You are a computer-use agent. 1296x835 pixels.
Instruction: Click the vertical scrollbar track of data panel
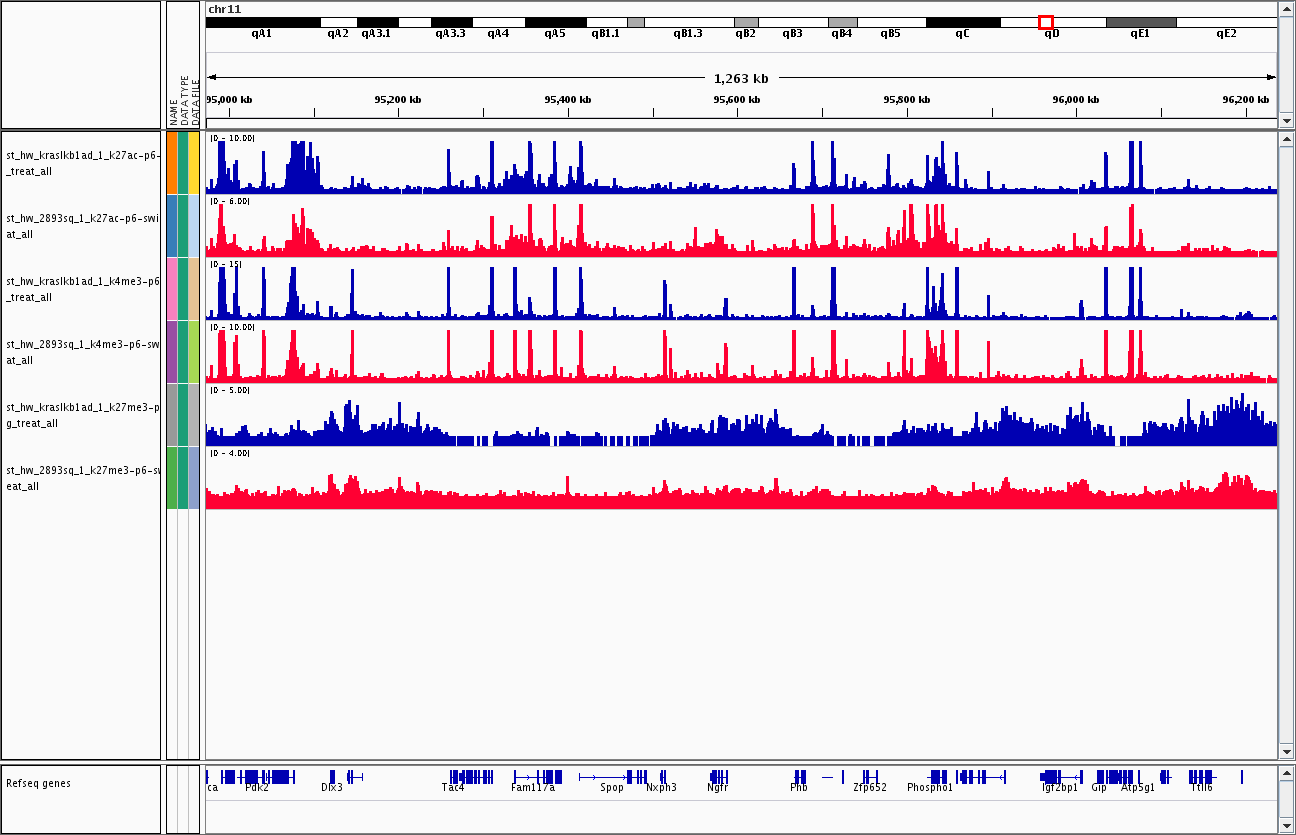click(1286, 450)
